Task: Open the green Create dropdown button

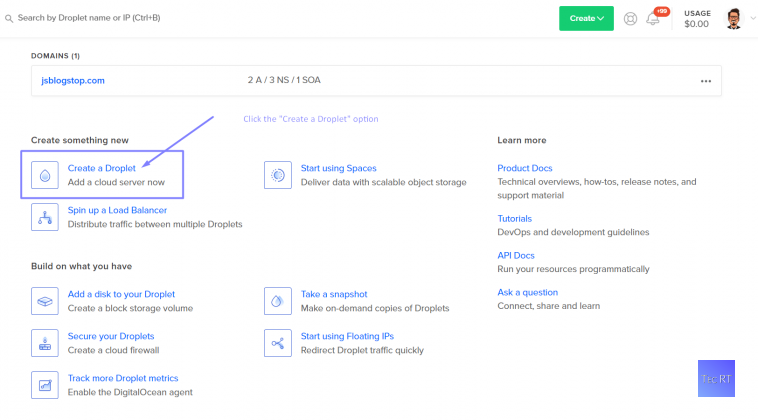Action: click(x=586, y=18)
